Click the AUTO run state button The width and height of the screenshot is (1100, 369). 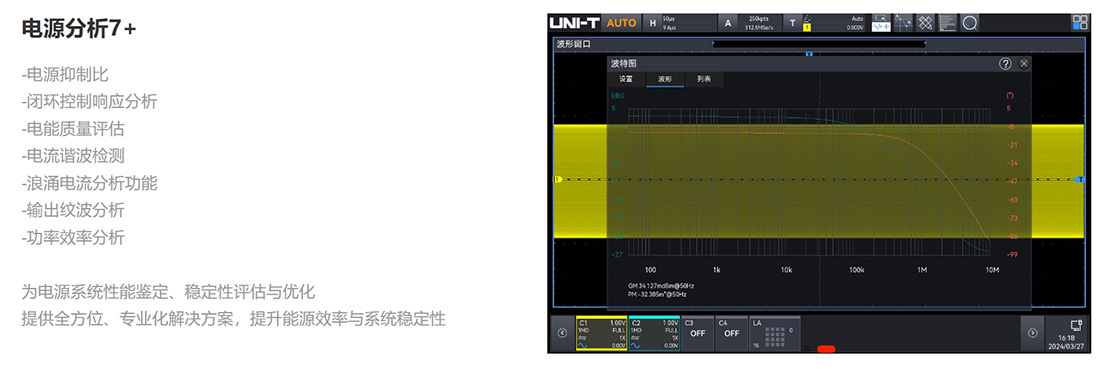[x=622, y=23]
